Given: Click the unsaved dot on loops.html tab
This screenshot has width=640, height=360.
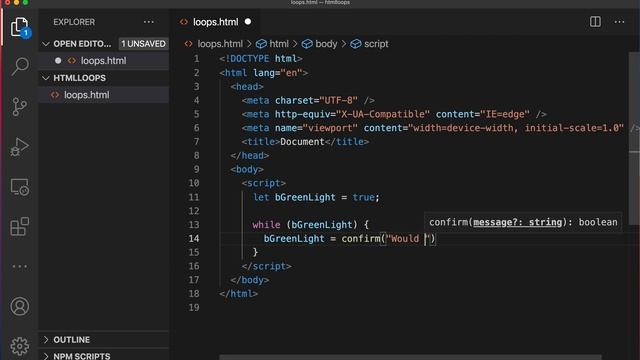Looking at the screenshot, I should pos(248,22).
